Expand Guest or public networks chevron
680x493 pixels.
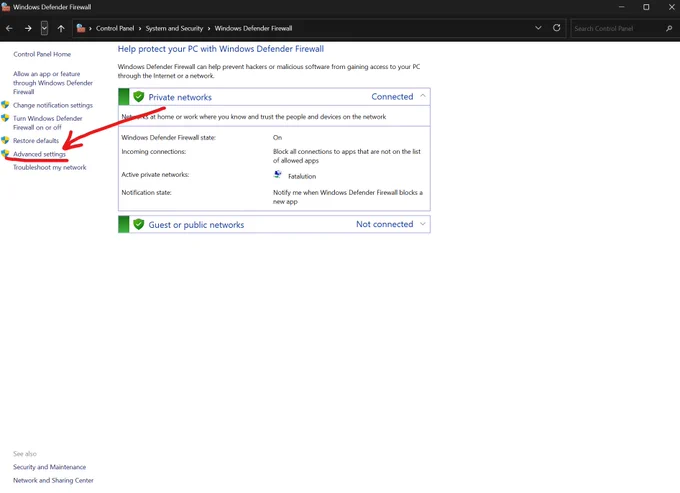423,224
